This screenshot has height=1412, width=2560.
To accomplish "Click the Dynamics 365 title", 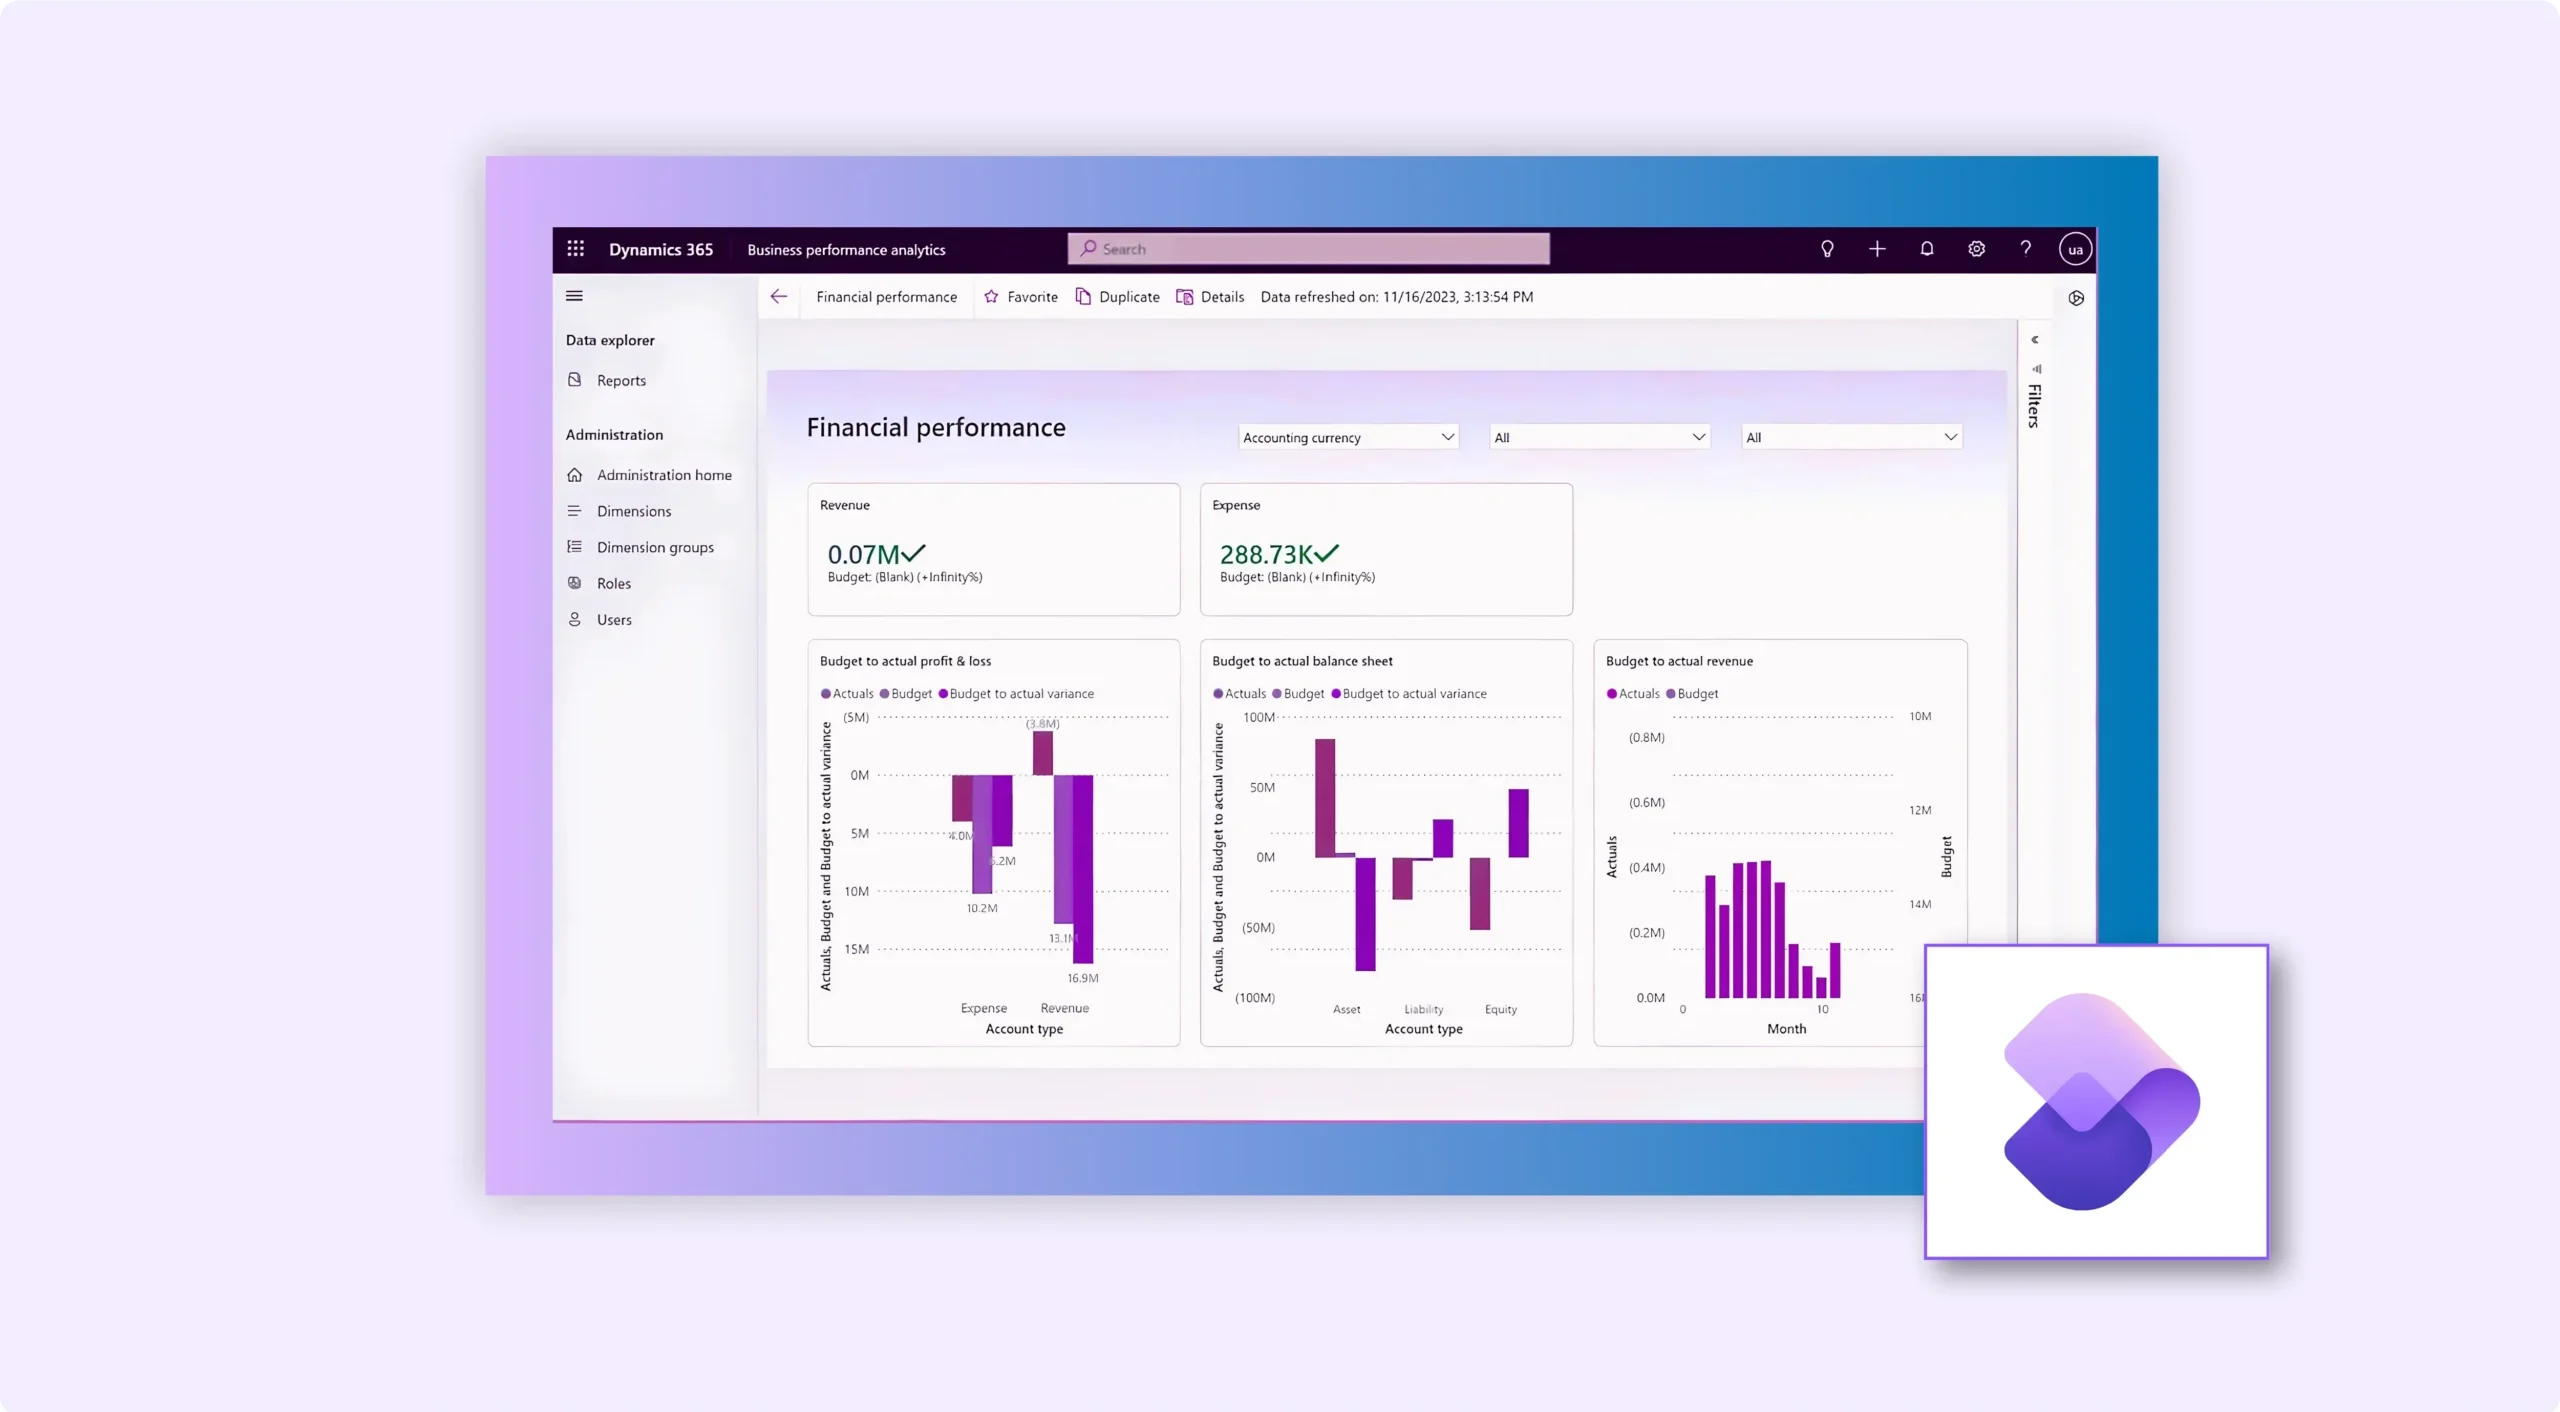I will click(x=661, y=249).
